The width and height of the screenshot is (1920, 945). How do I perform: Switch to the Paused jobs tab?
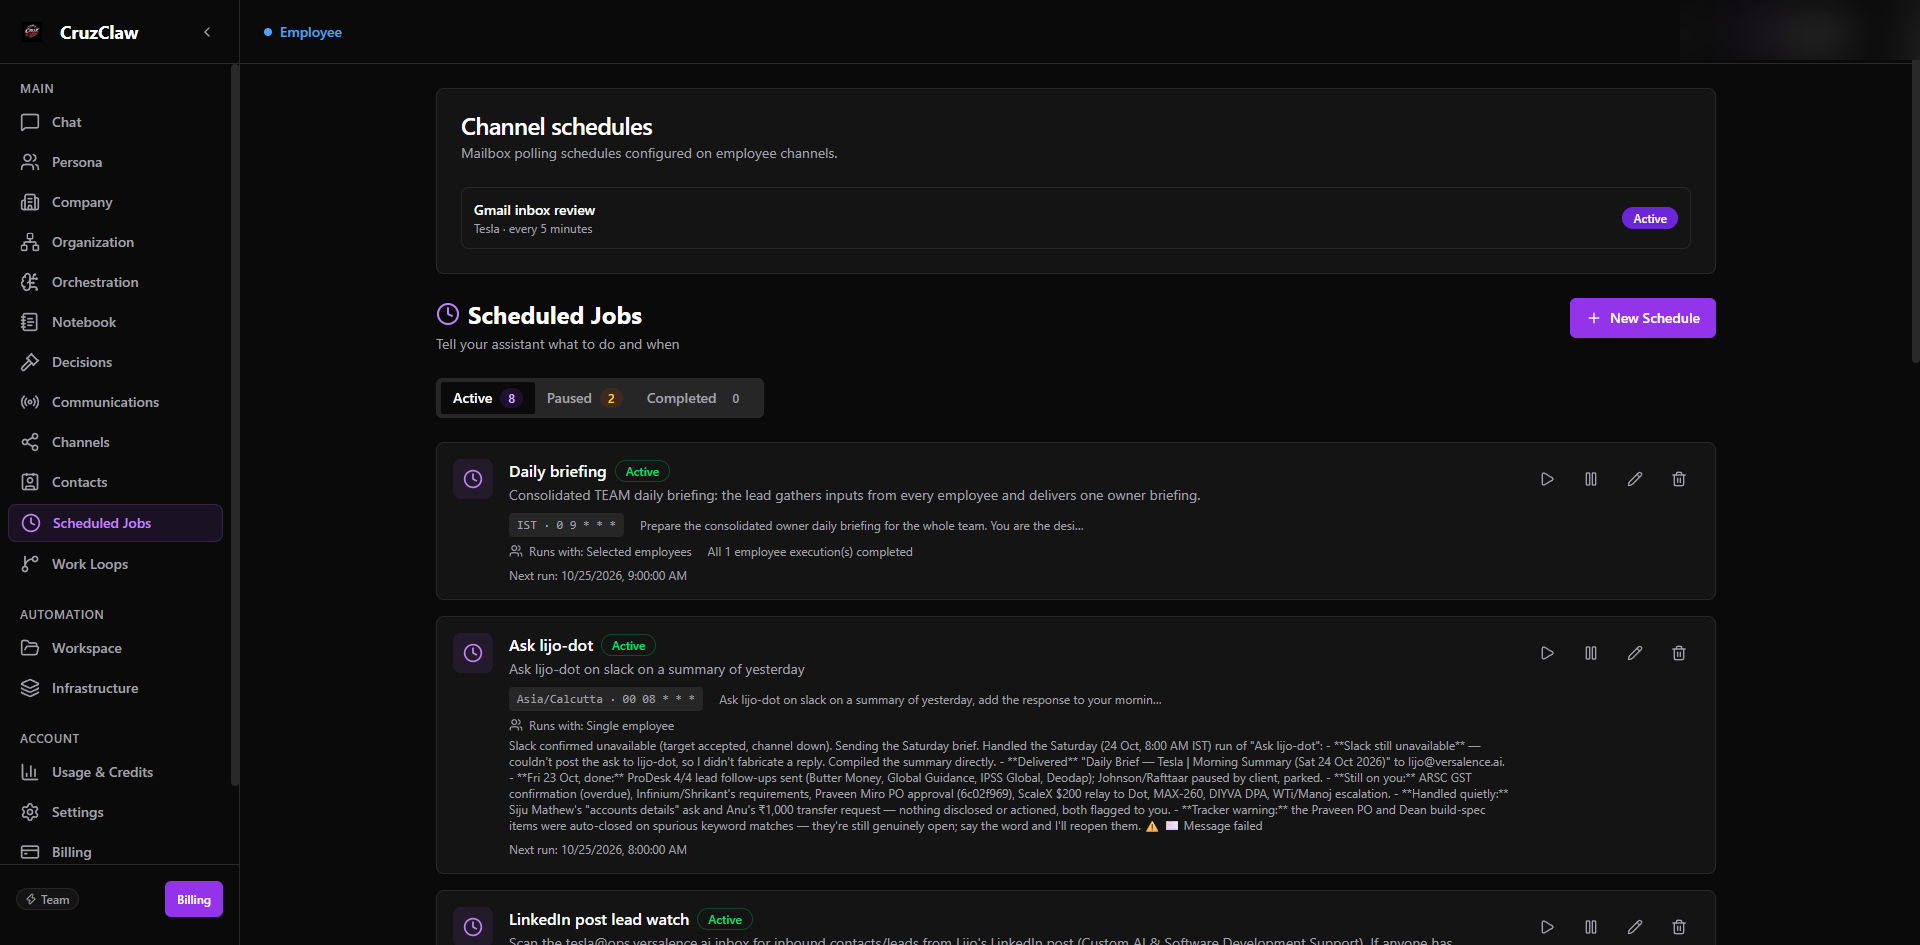click(x=584, y=398)
